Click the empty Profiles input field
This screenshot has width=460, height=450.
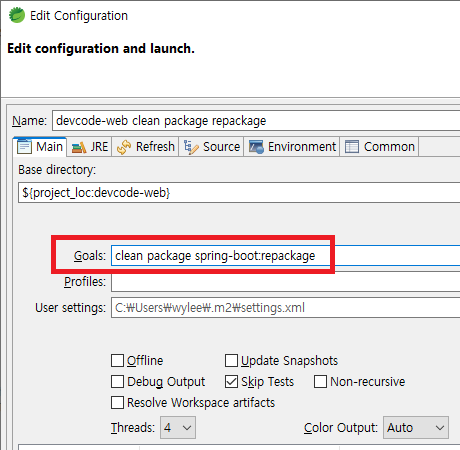click(286, 282)
